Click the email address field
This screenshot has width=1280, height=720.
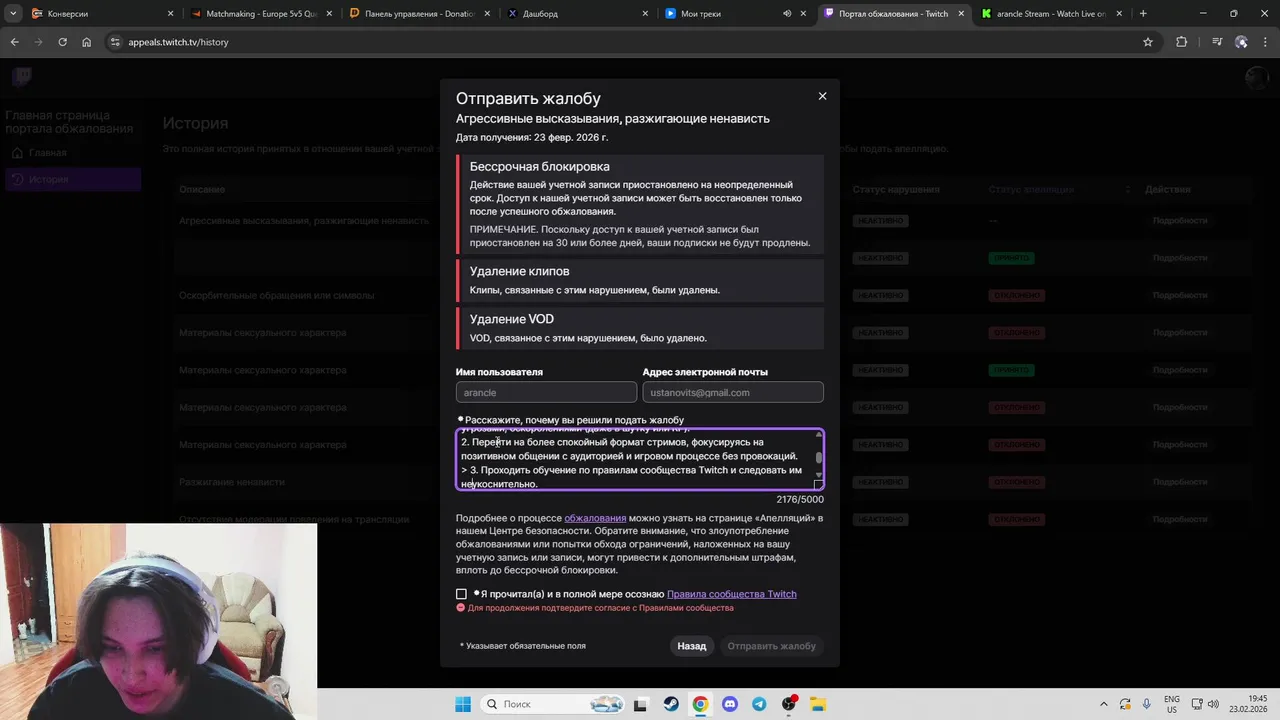(733, 393)
